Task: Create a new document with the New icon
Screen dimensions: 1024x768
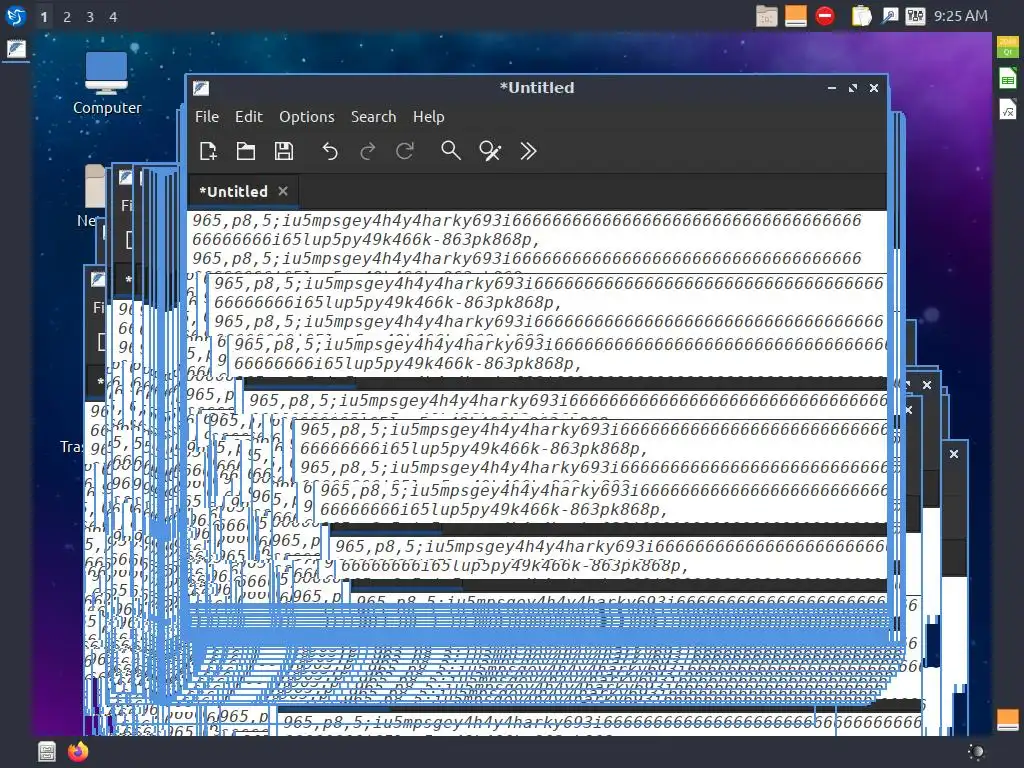Action: [208, 151]
